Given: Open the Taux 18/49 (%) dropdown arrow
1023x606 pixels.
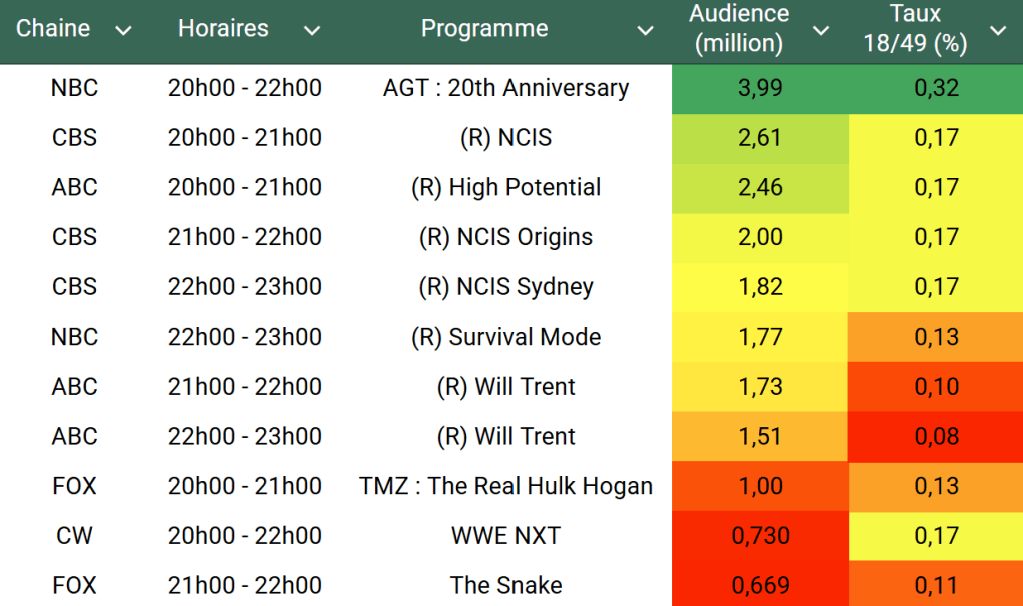Looking at the screenshot, I should [997, 31].
